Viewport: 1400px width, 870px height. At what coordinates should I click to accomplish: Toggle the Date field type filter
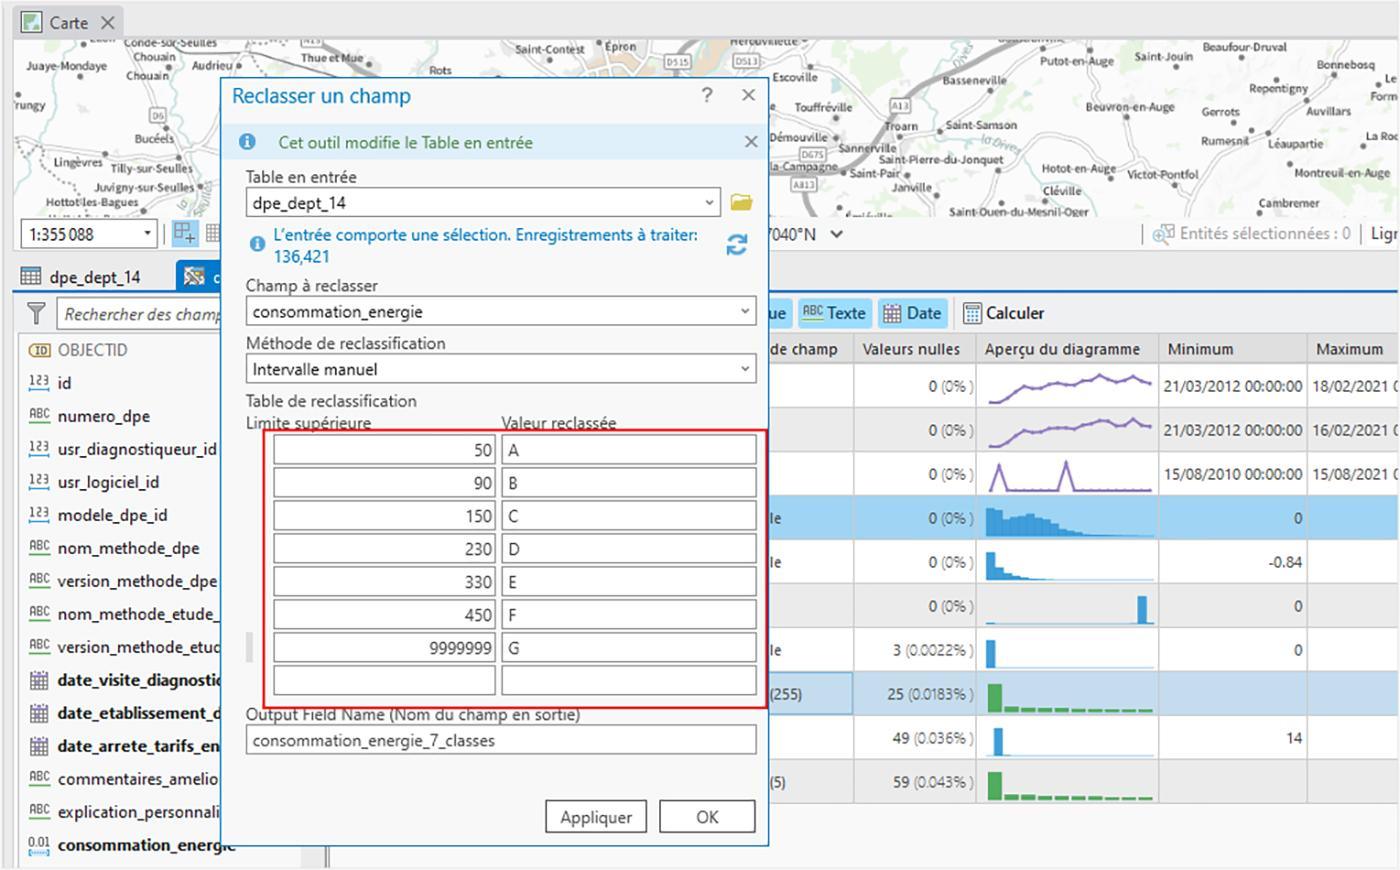pos(912,313)
